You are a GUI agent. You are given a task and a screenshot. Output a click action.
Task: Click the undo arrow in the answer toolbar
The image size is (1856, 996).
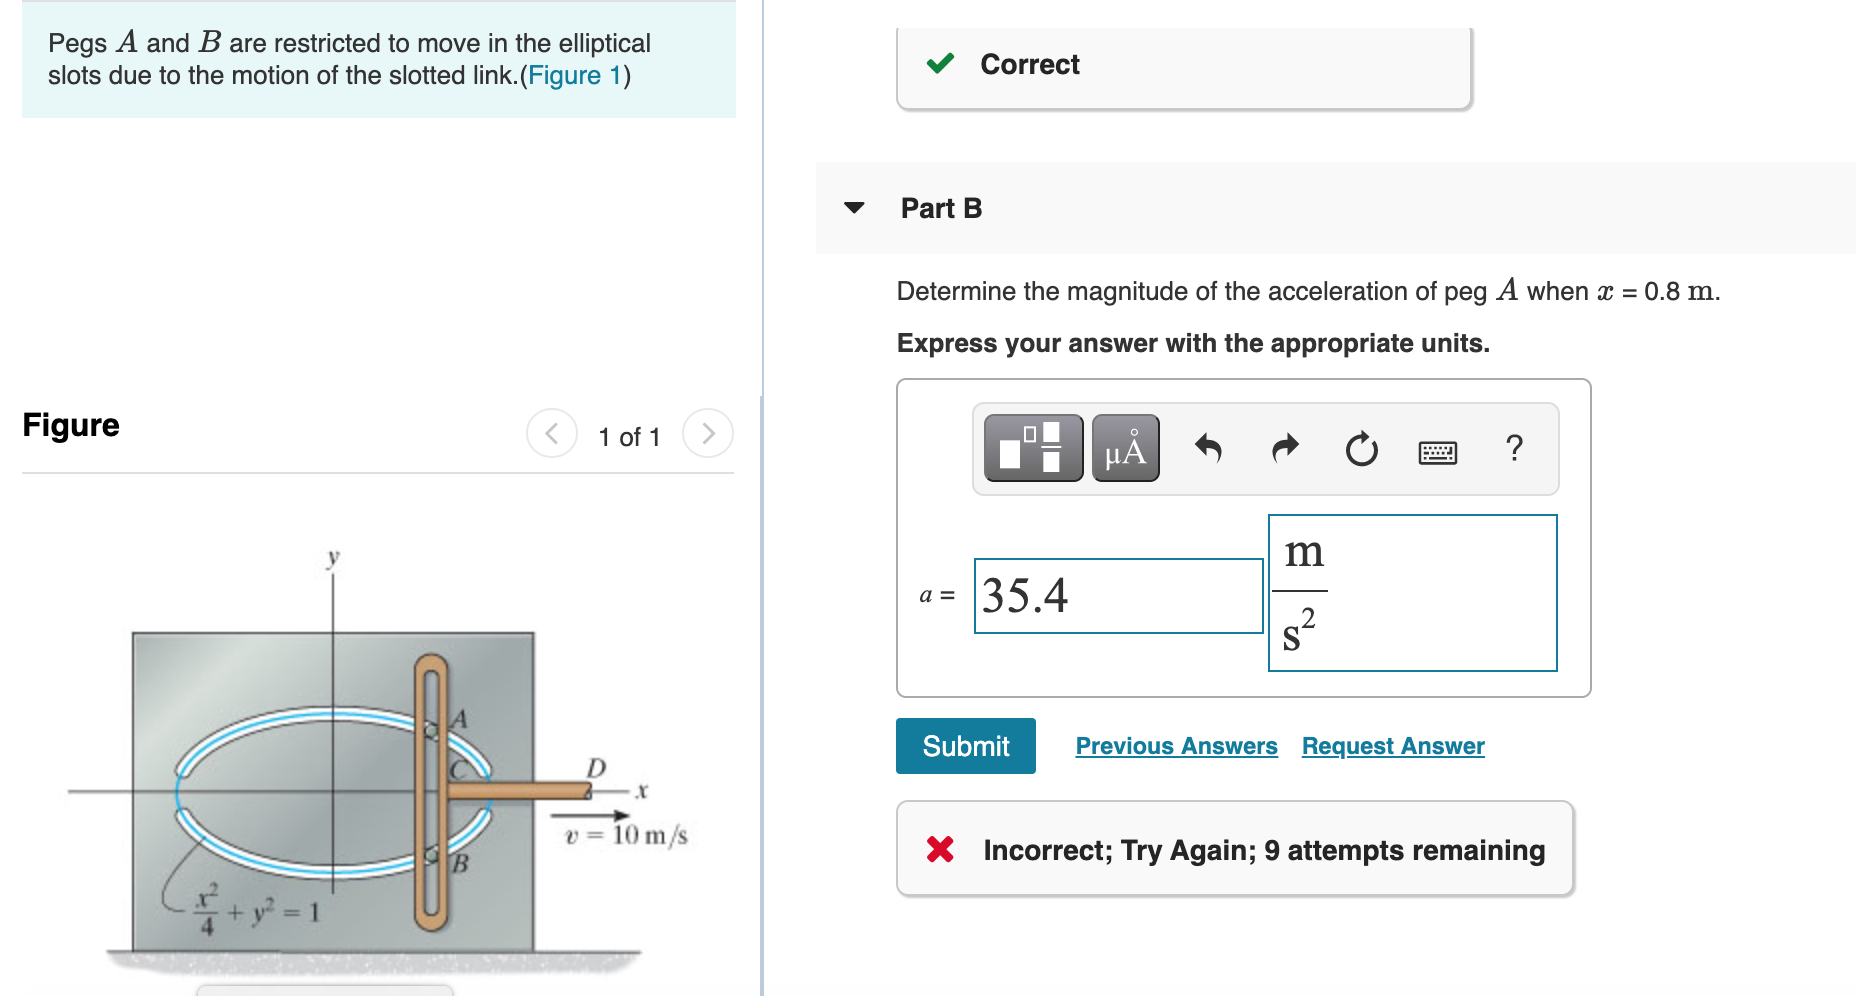(1209, 449)
